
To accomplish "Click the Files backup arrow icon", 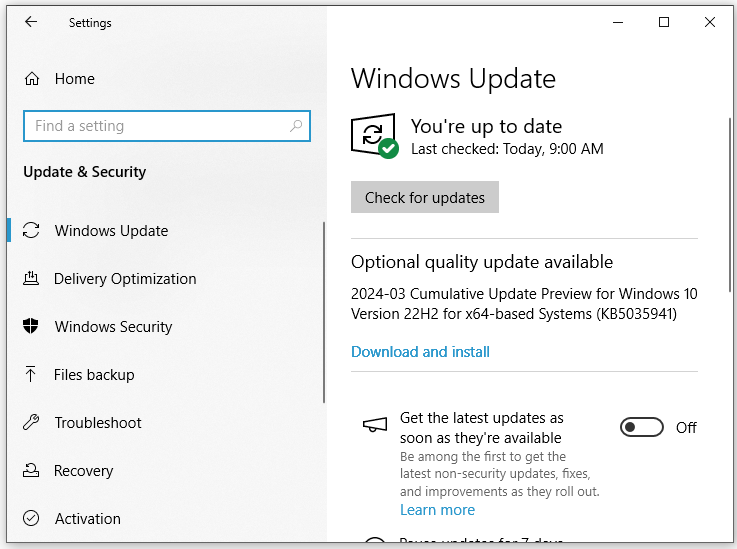I will [x=32, y=375].
